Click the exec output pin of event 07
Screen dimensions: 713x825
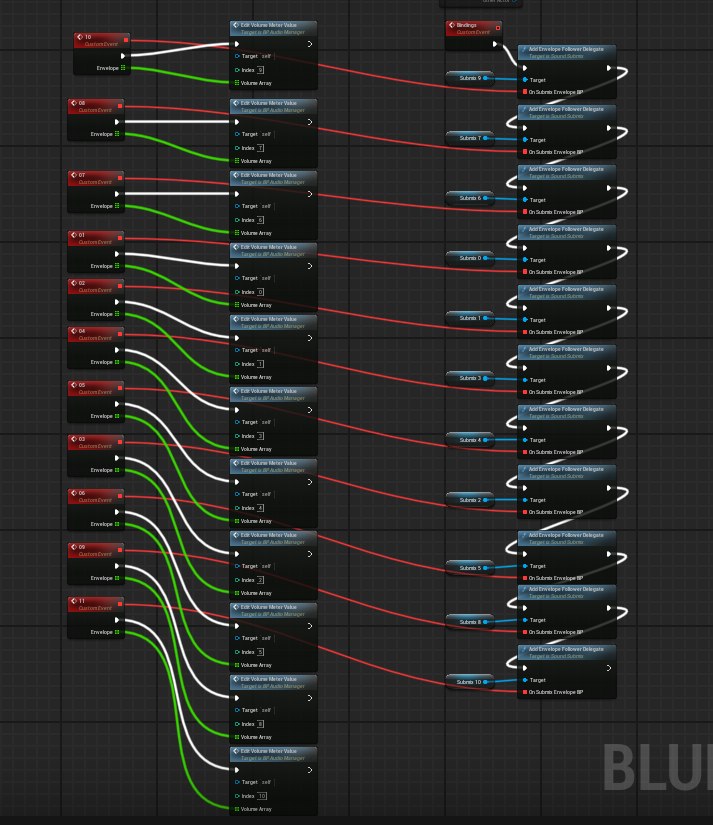click(117, 194)
